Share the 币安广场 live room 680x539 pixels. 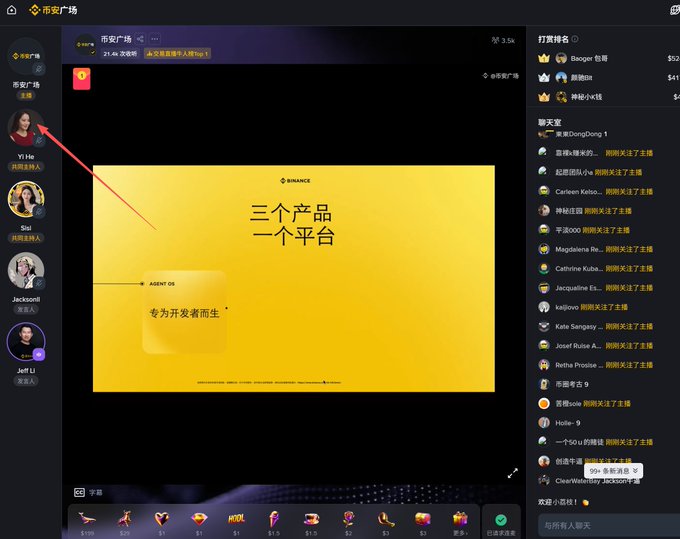140,39
